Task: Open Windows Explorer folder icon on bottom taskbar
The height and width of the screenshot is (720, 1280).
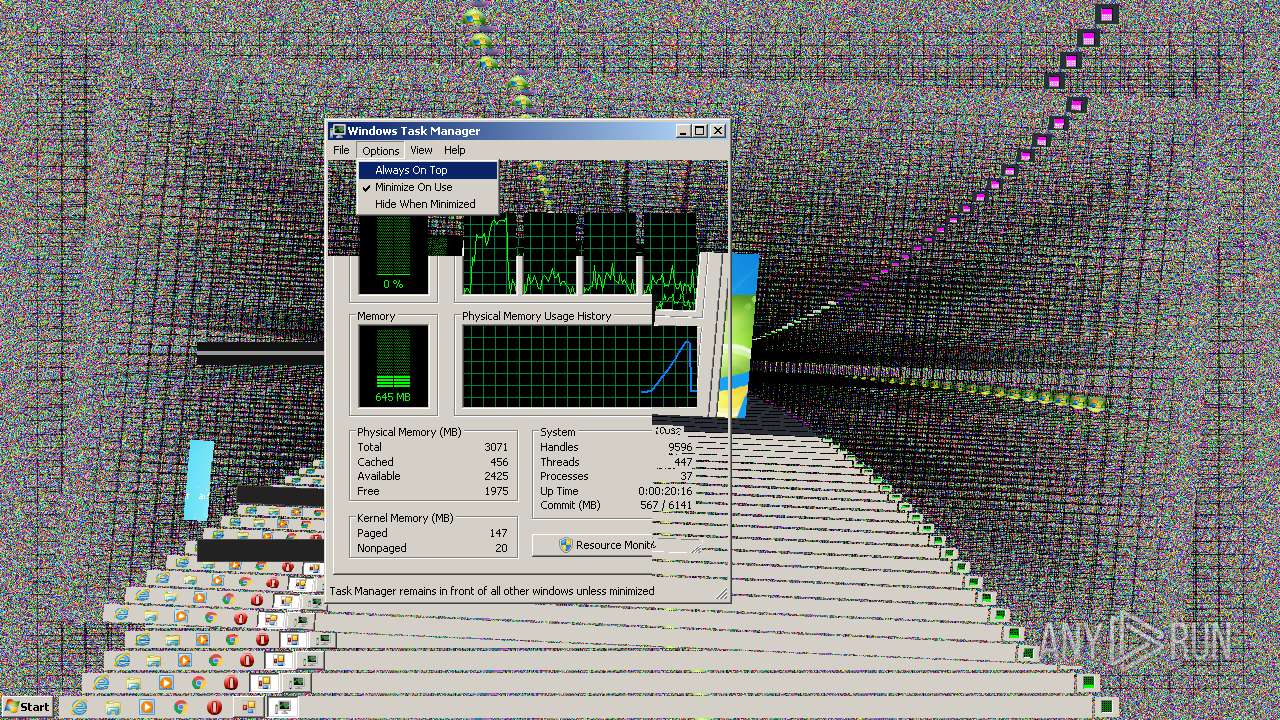Action: pyautogui.click(x=113, y=707)
